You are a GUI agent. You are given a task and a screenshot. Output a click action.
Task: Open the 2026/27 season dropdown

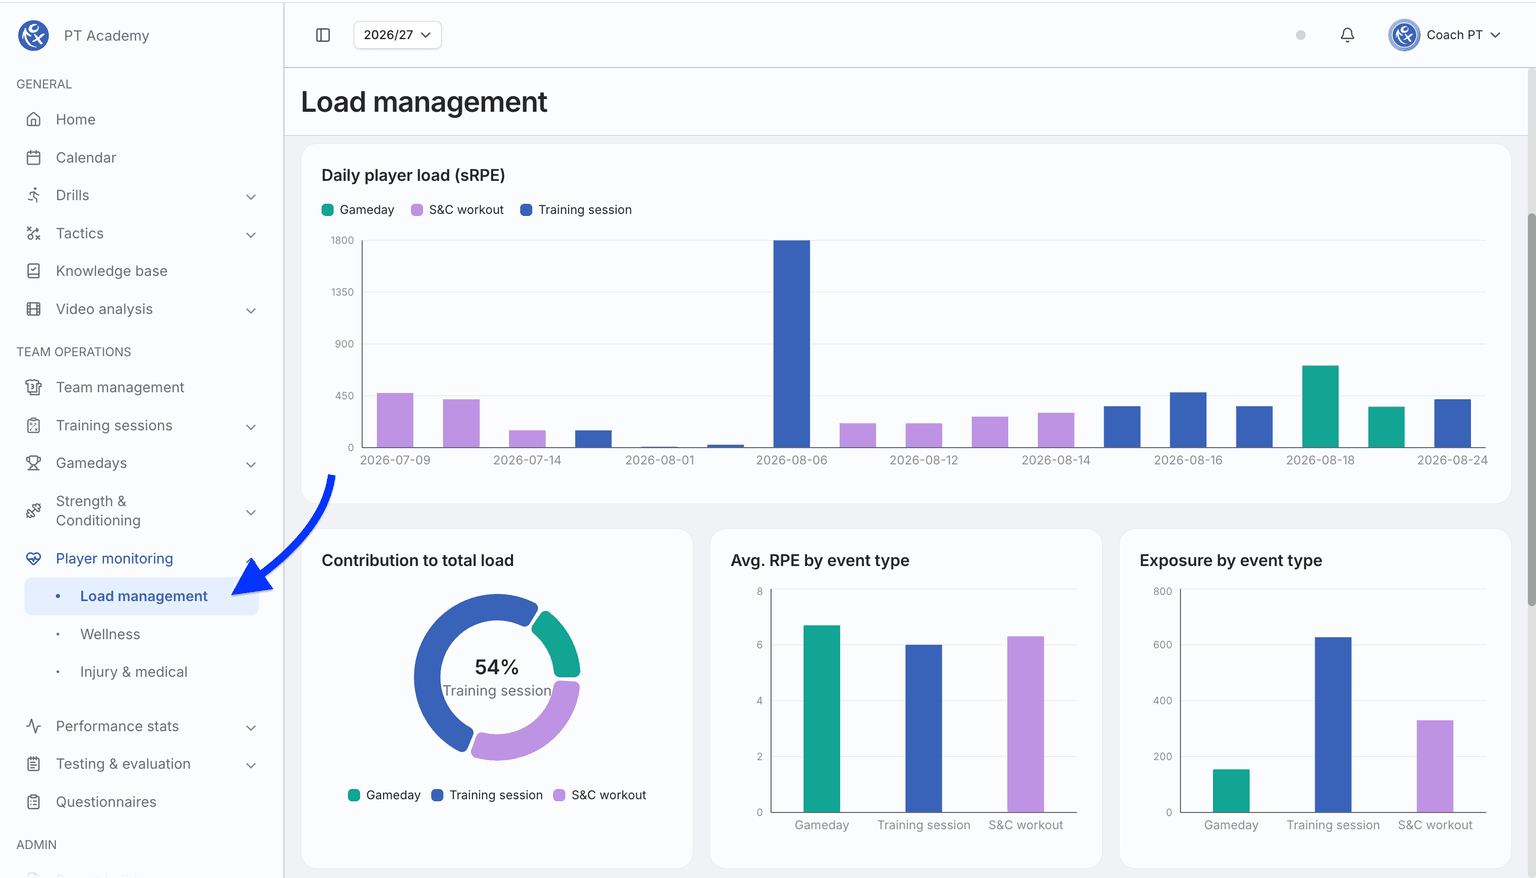[397, 35]
